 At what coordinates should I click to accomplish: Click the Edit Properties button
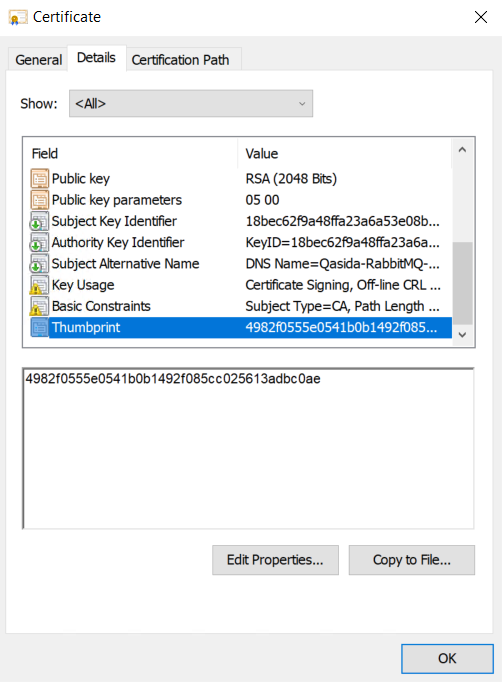[x=275, y=560]
